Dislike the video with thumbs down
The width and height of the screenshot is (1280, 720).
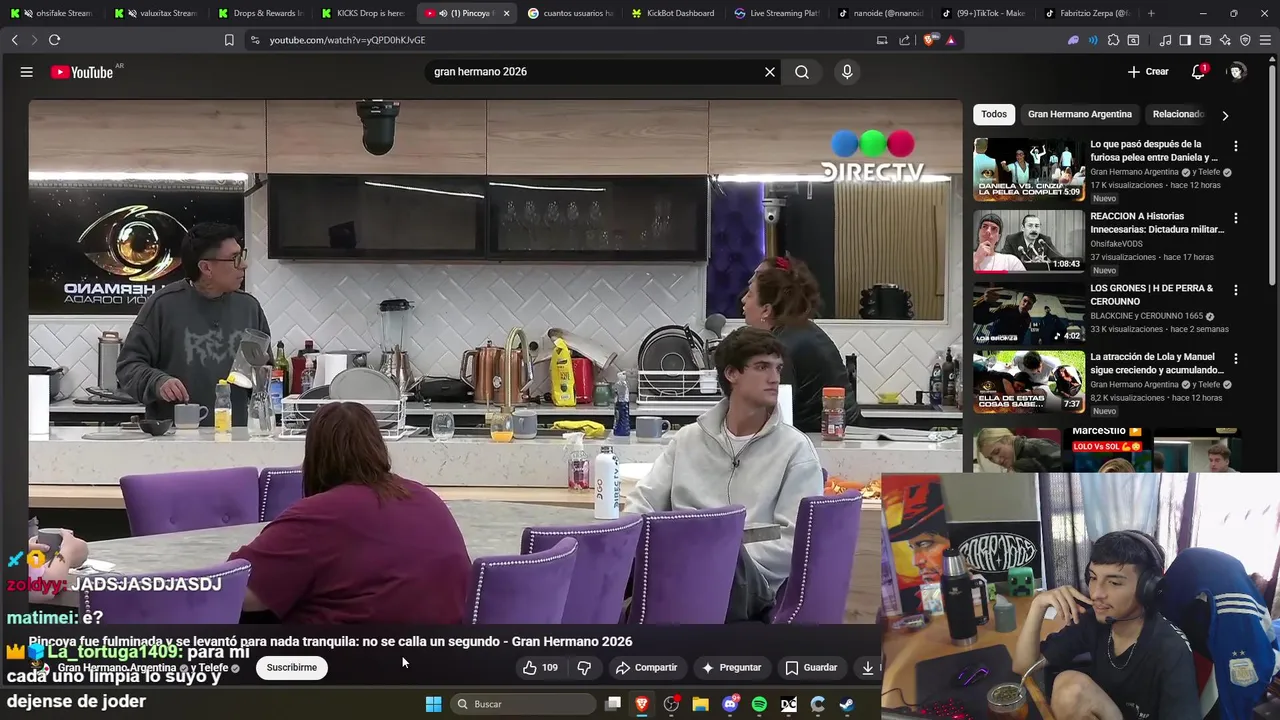585,668
